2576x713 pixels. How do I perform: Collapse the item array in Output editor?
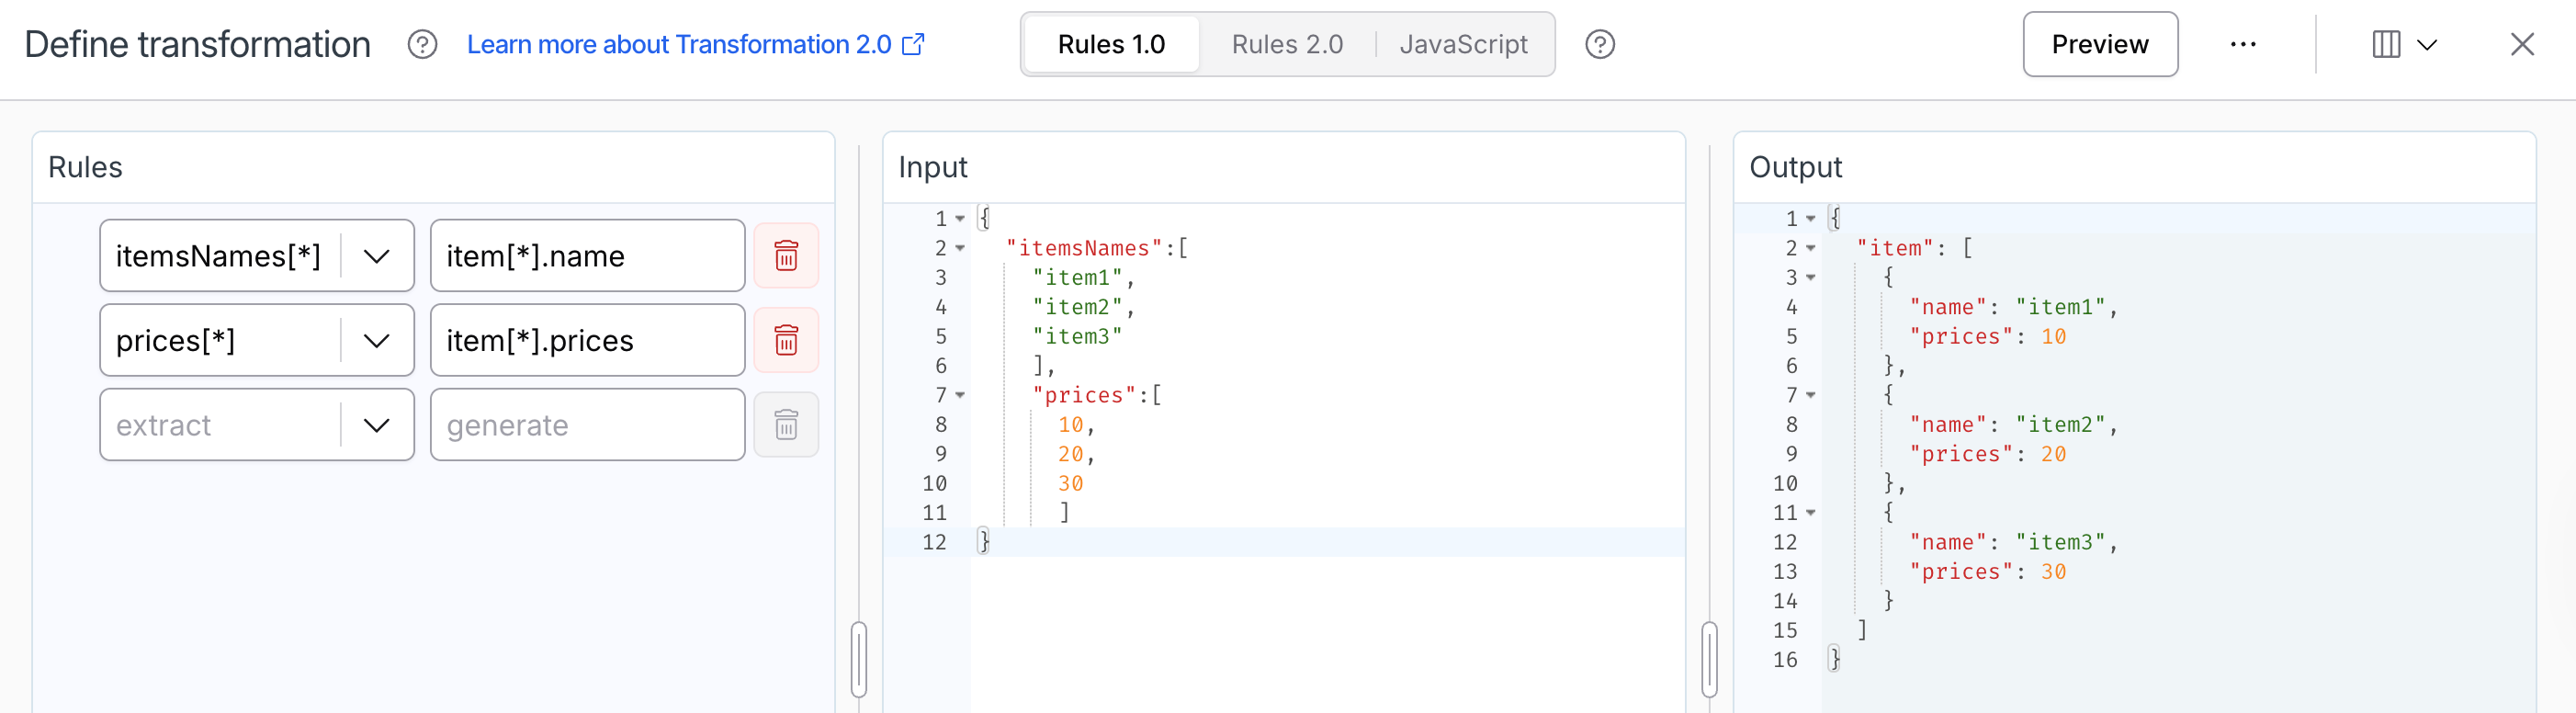(1810, 248)
